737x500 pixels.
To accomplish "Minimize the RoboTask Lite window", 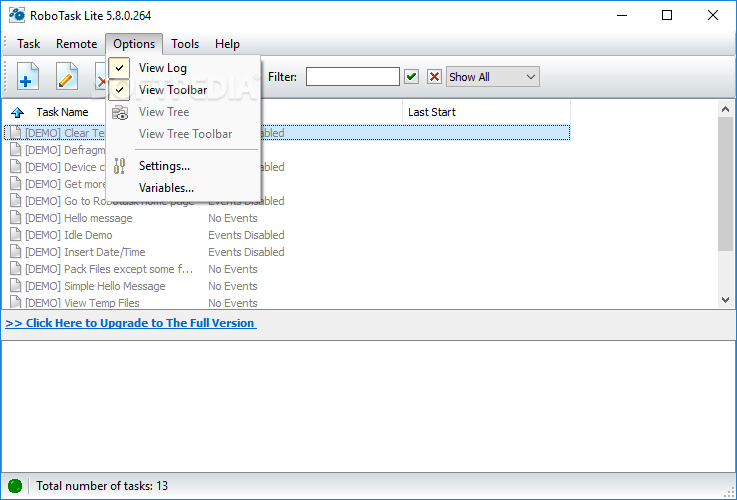I will click(x=622, y=15).
